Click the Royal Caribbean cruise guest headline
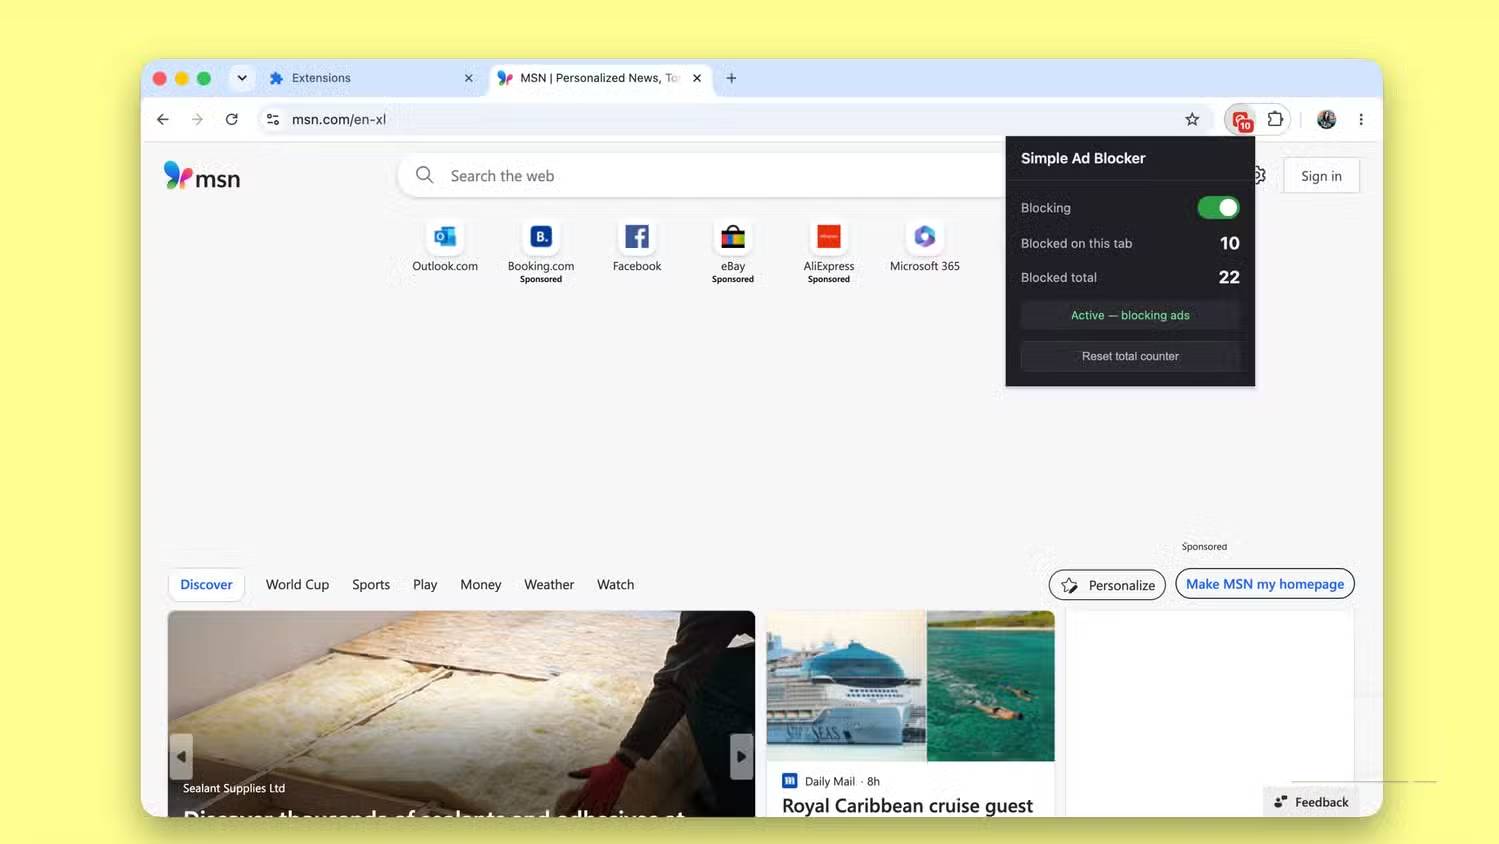The image size is (1499, 844). pyautogui.click(x=907, y=806)
